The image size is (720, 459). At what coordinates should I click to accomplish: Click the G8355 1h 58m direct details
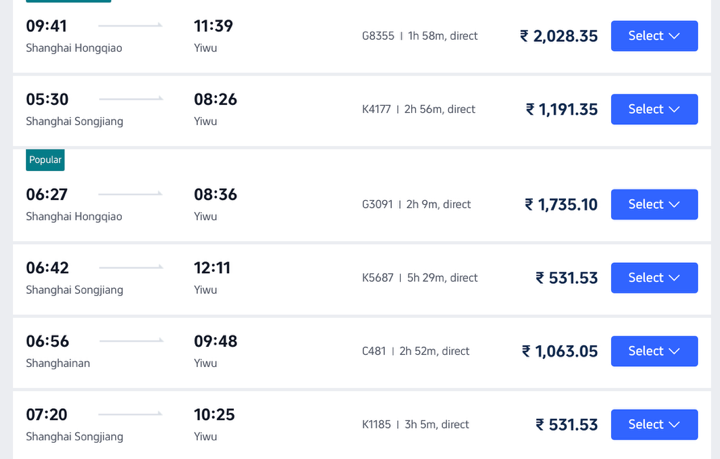(419, 36)
